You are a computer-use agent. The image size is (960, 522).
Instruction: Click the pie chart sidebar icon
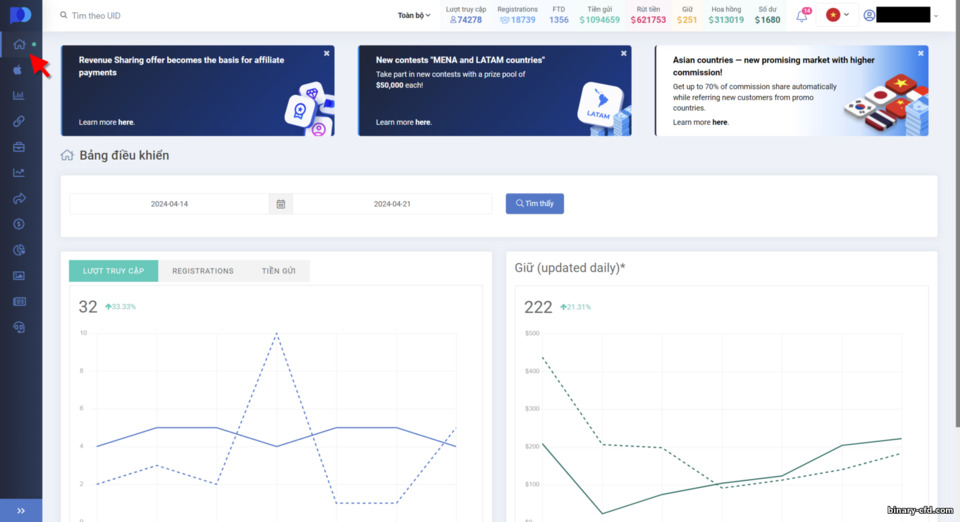click(19, 250)
